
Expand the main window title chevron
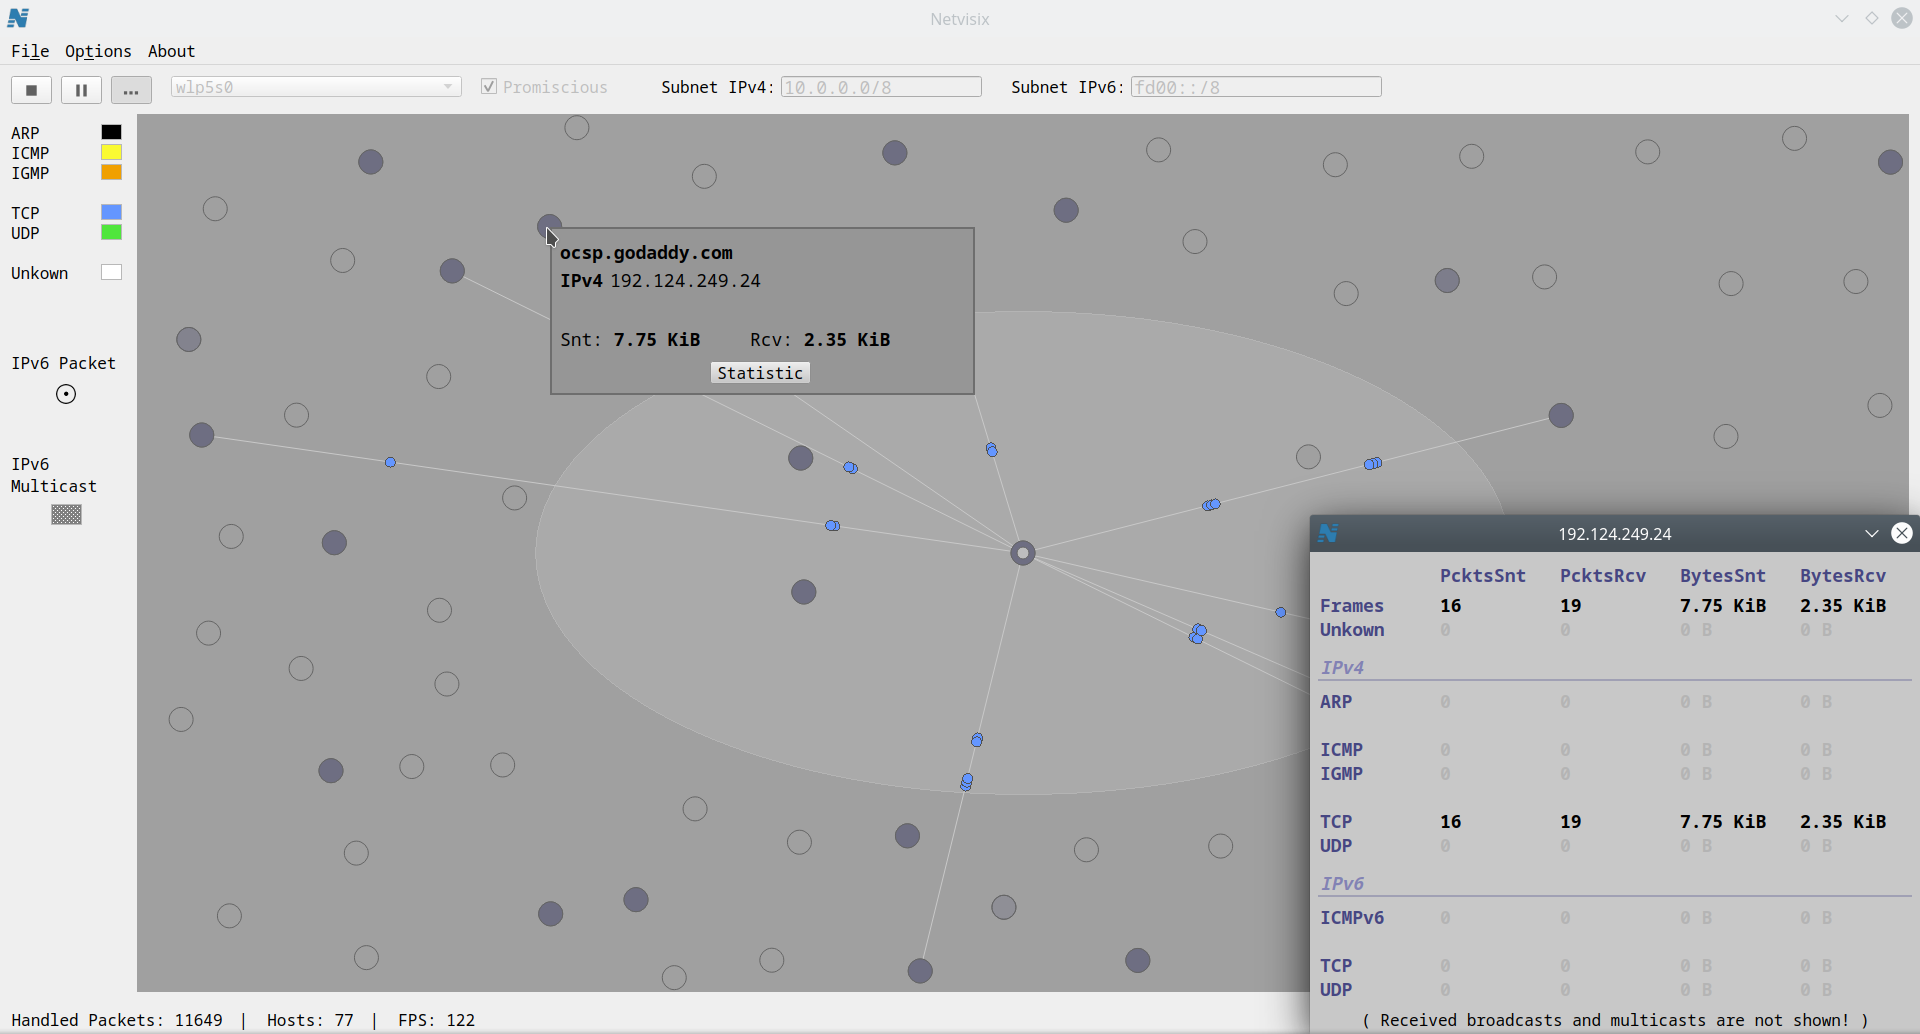click(1841, 18)
